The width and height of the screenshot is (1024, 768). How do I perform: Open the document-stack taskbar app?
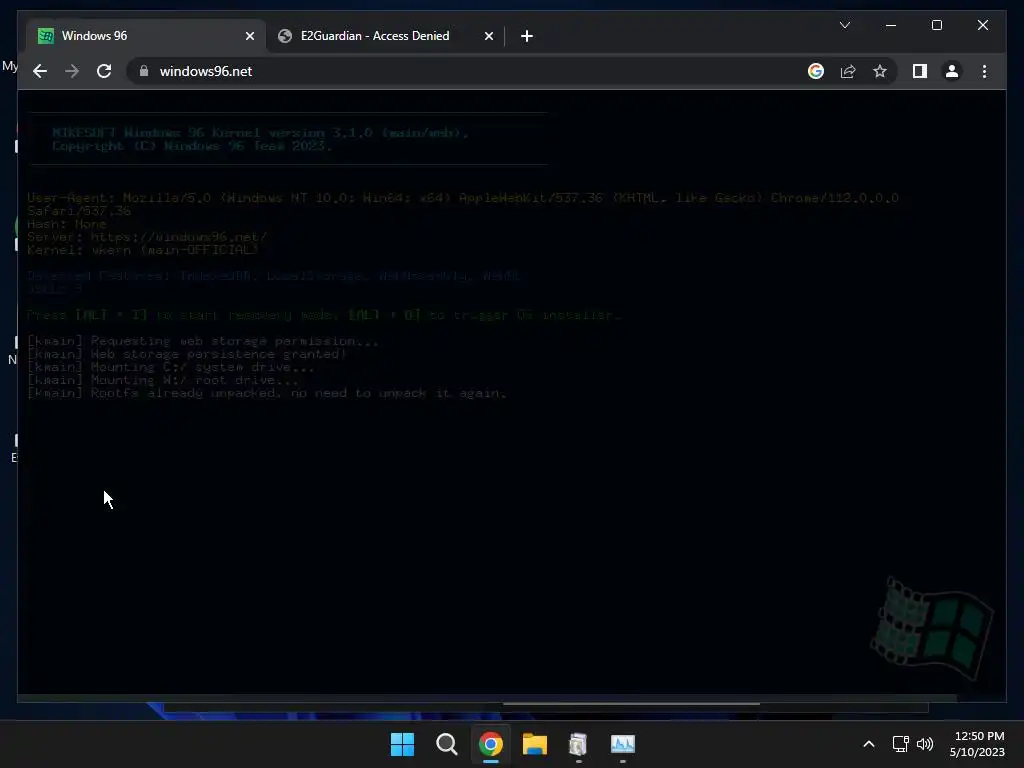tap(579, 744)
